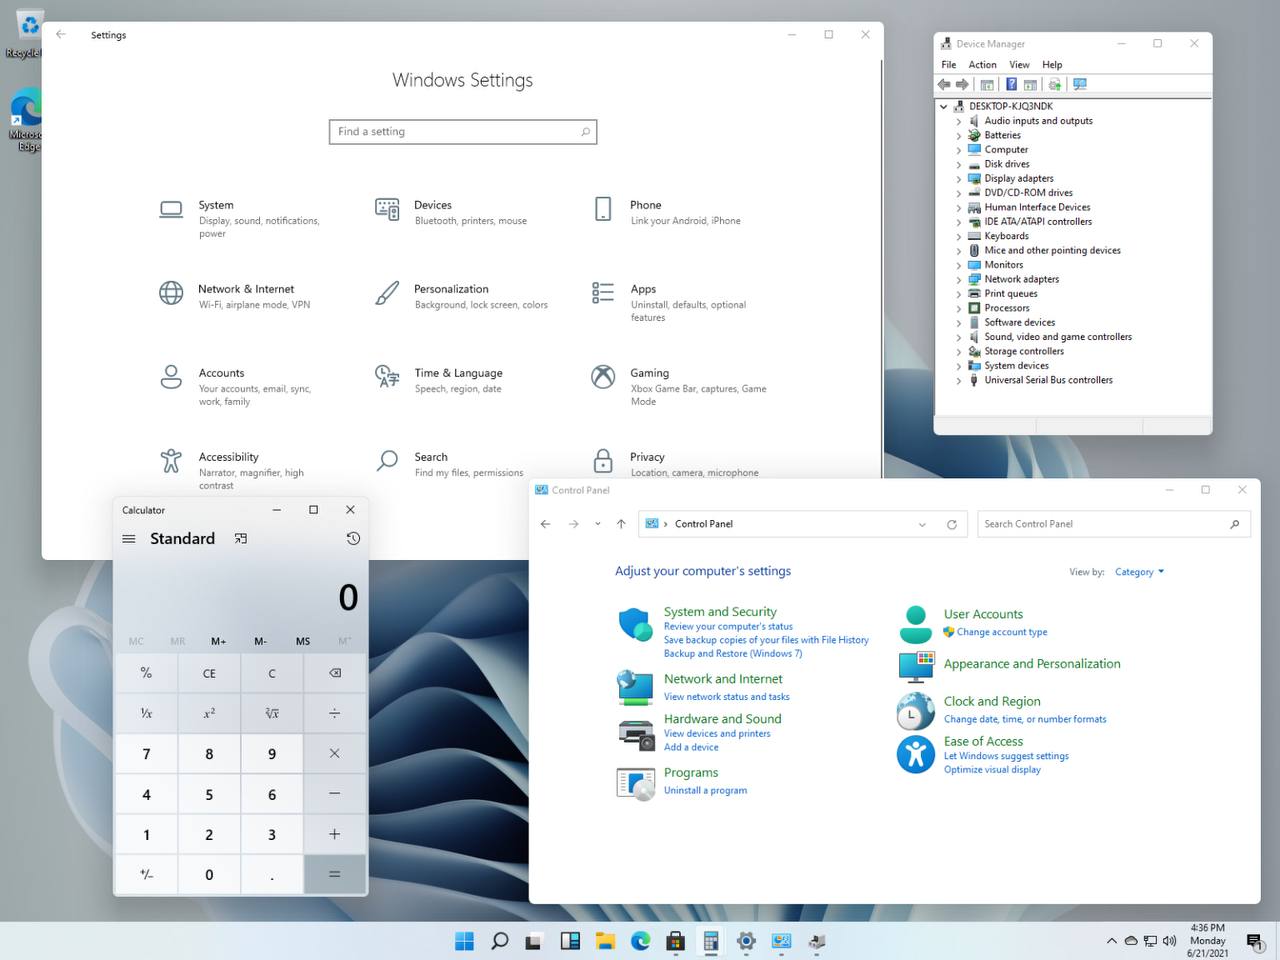Viewport: 1280px width, 960px height.
Task: Open Phone settings category
Action: 668,211
